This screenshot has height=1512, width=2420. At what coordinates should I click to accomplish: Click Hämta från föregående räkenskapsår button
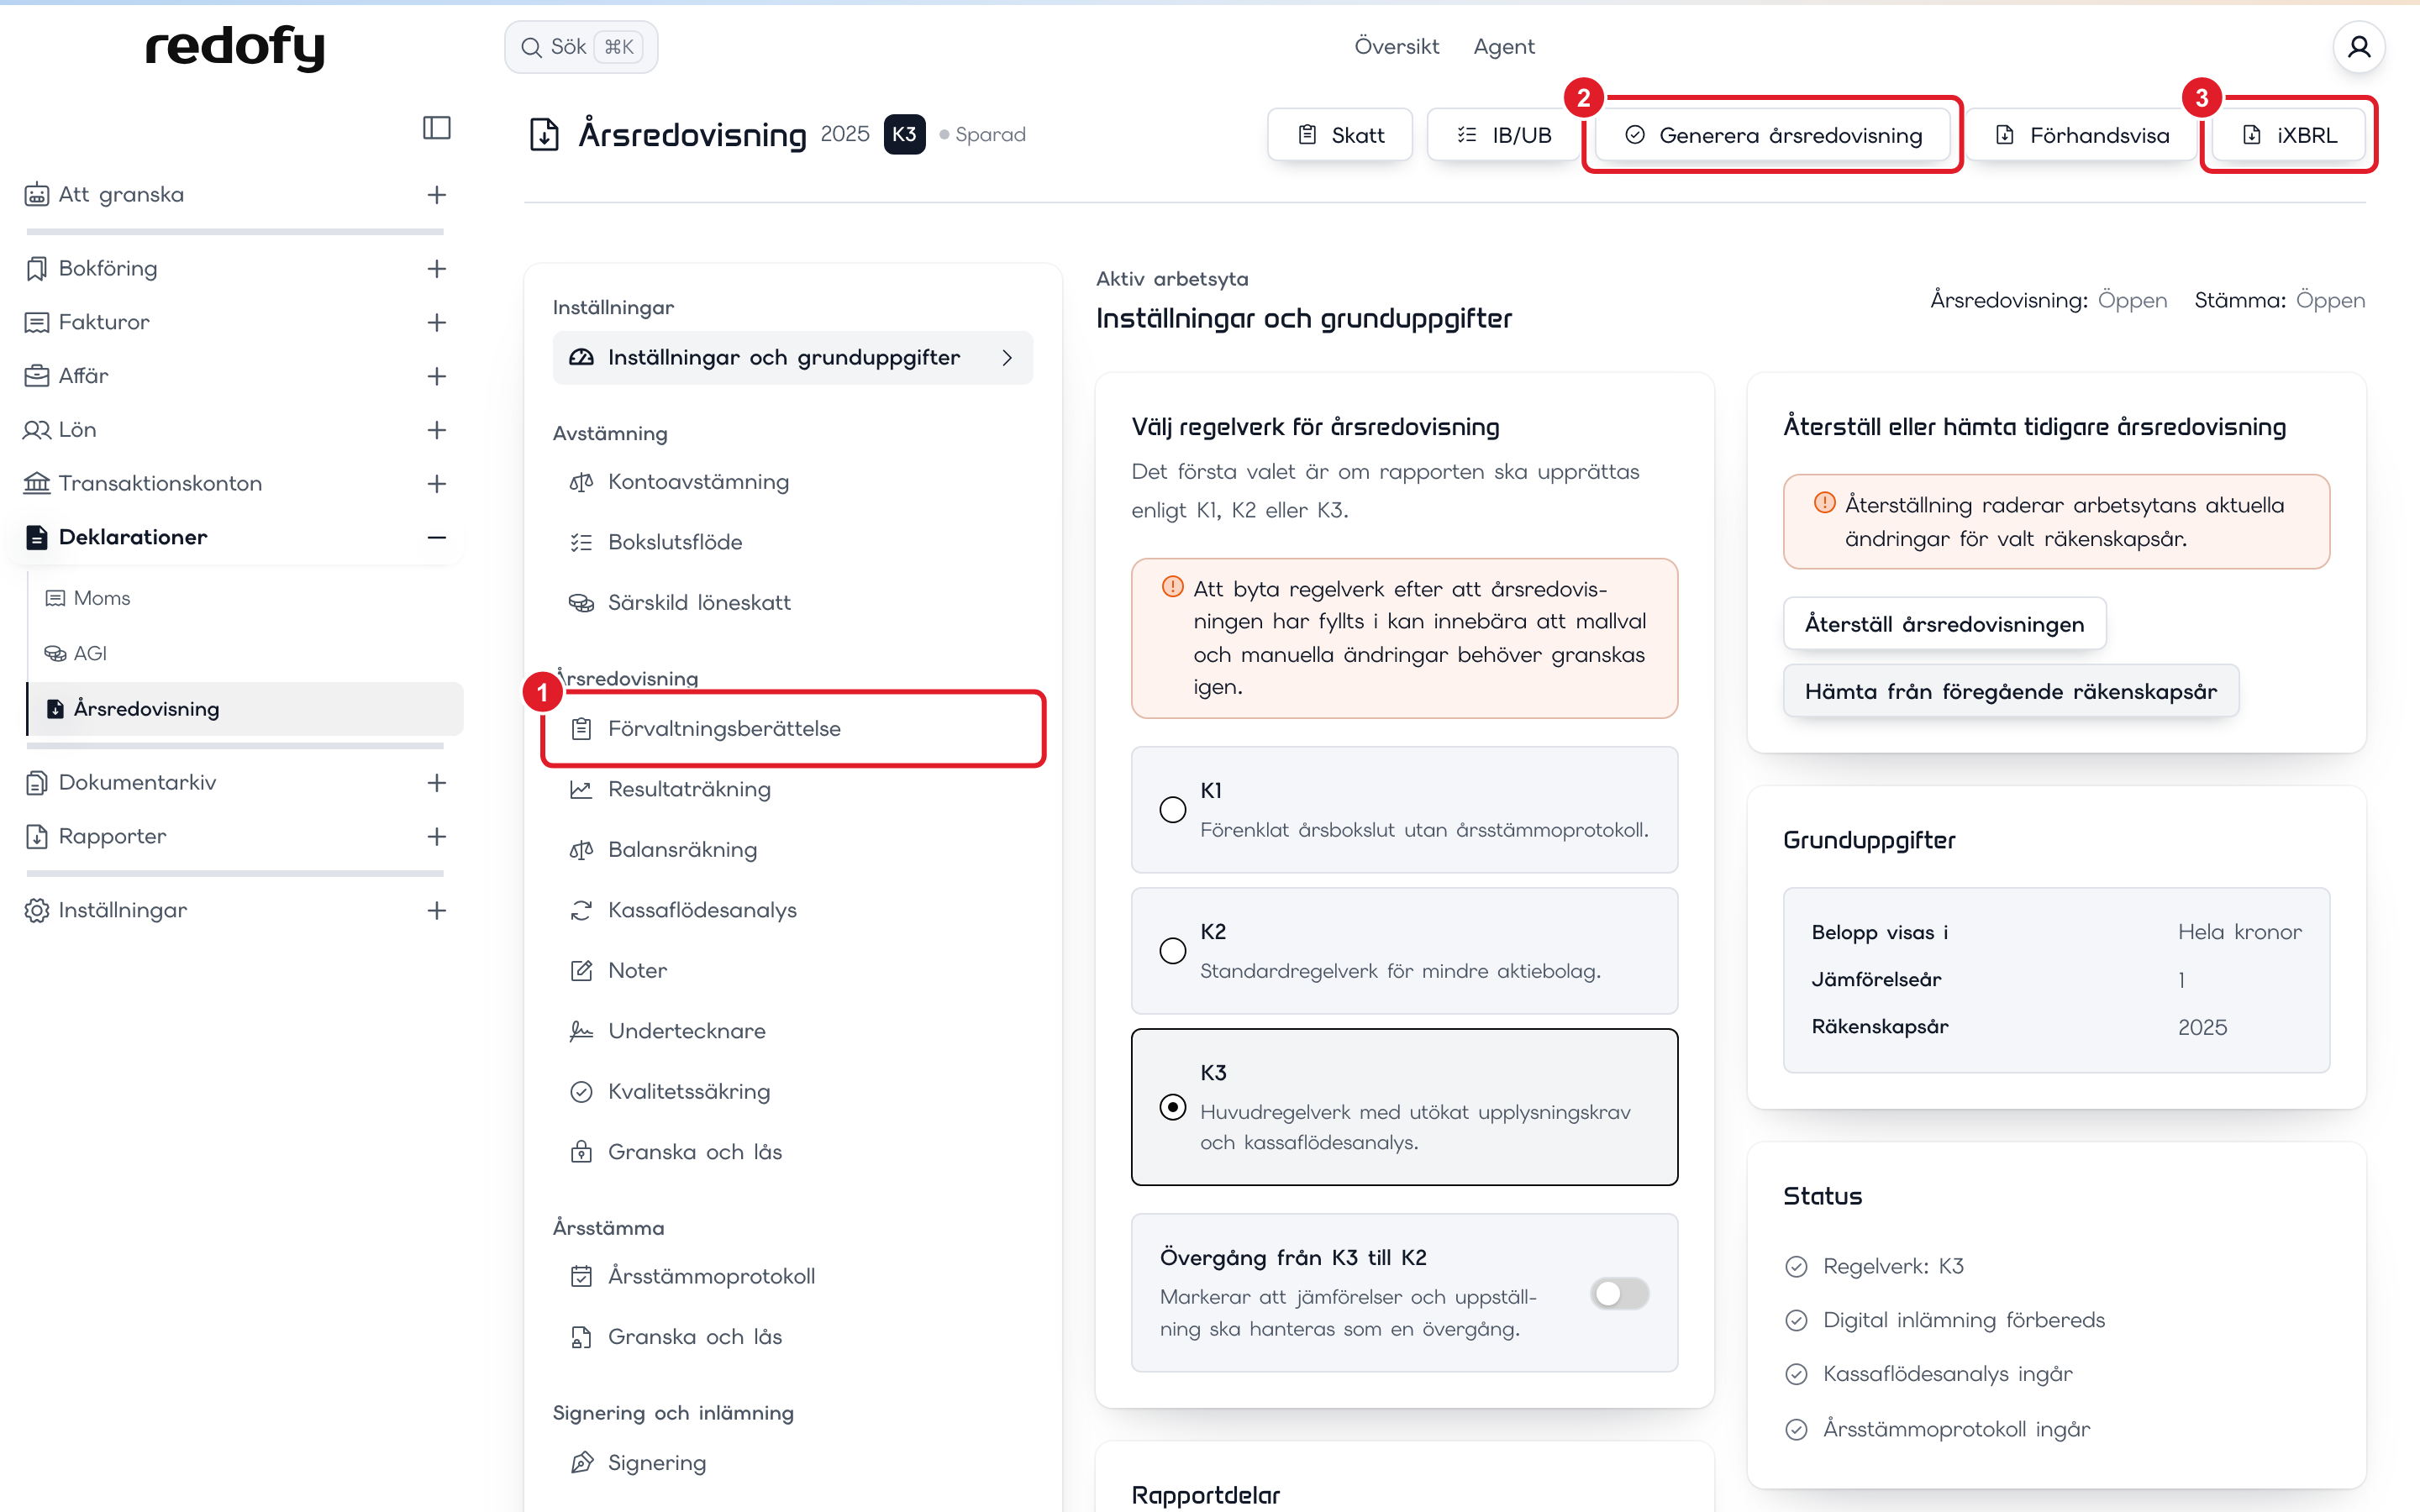[2010, 691]
